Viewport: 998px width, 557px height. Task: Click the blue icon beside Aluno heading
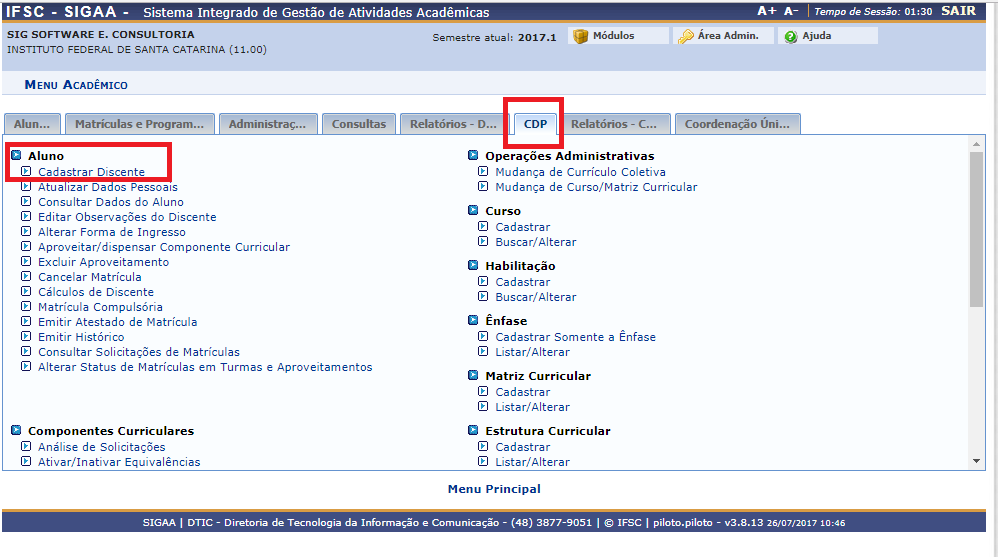click(16, 156)
